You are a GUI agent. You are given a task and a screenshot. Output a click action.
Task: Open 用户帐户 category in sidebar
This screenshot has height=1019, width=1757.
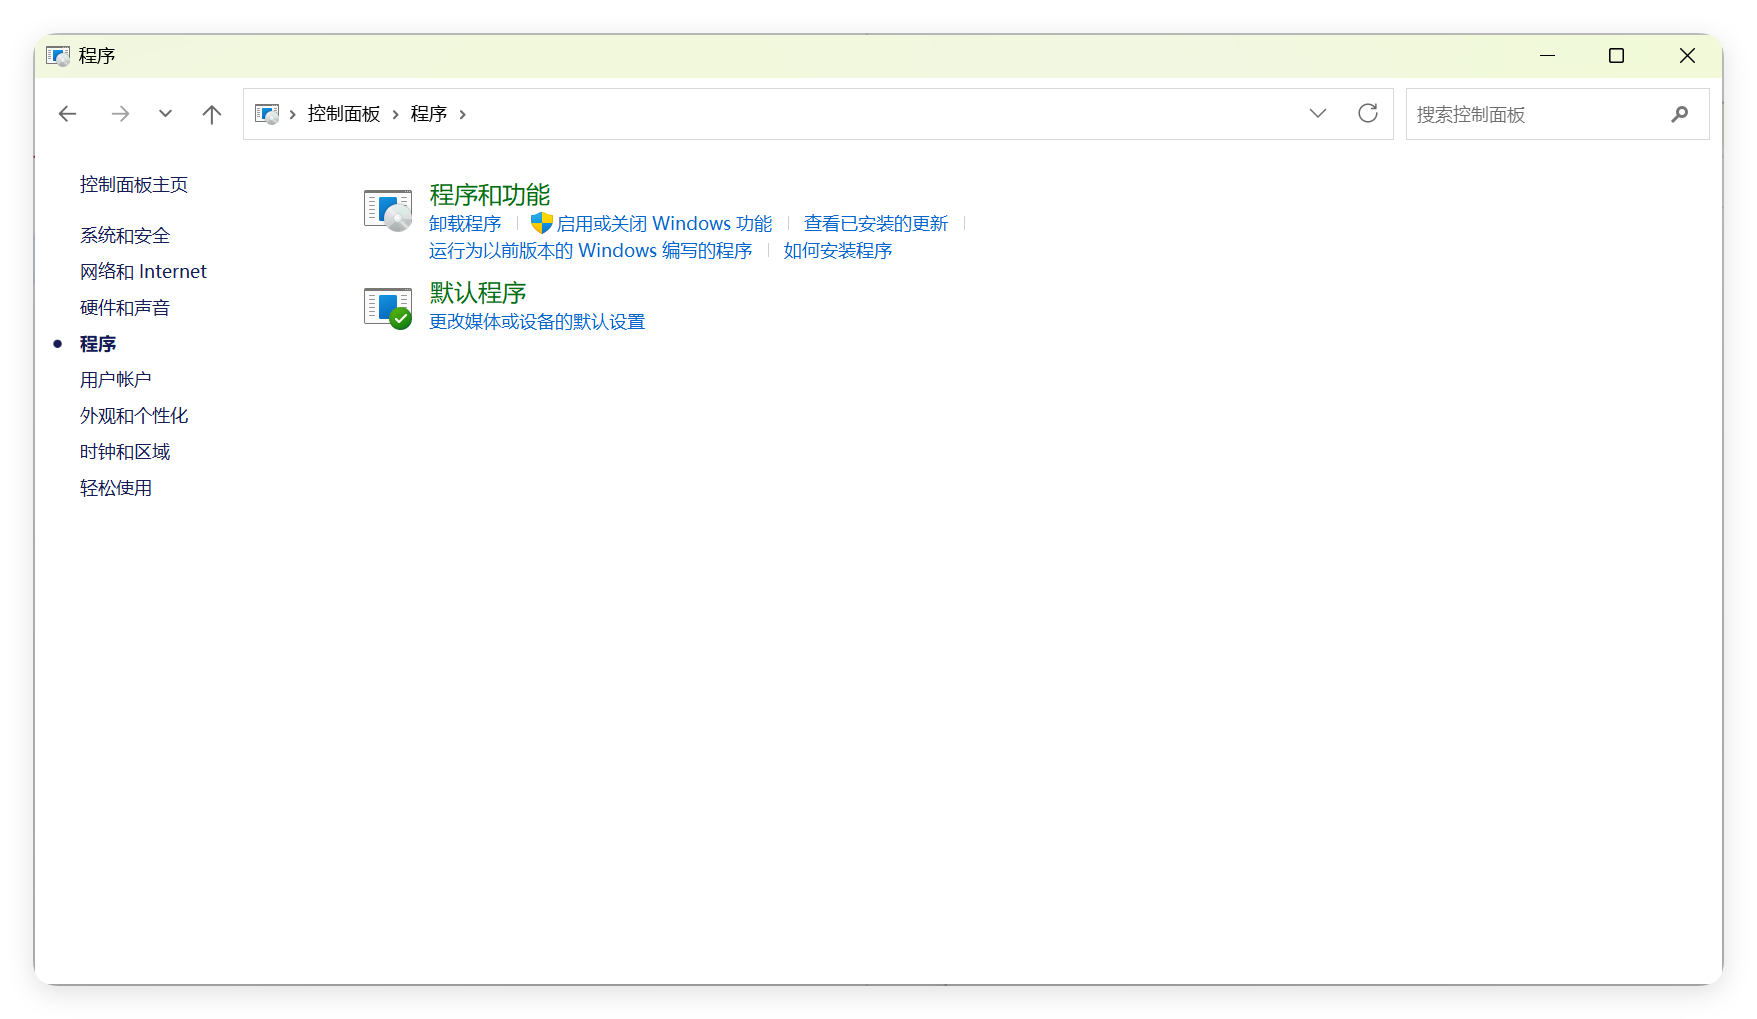pyautogui.click(x=116, y=380)
